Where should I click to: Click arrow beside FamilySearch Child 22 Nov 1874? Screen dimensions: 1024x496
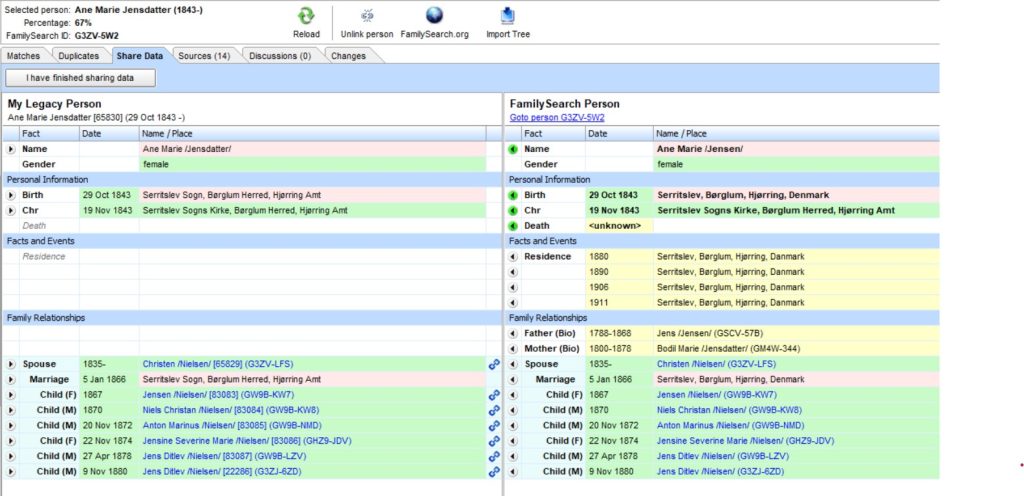513,441
